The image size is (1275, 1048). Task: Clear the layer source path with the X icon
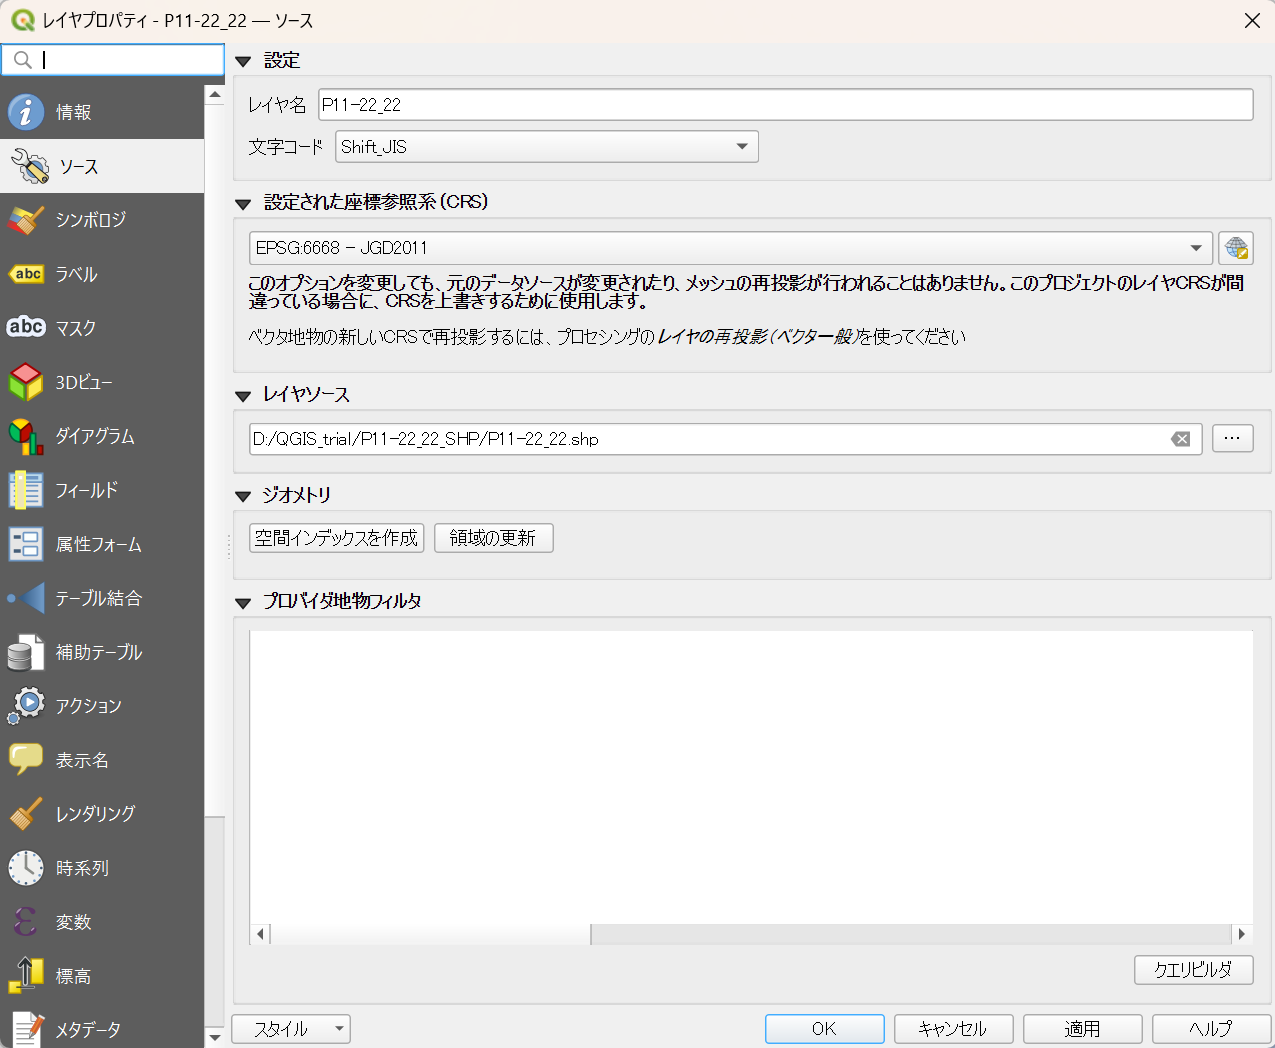[1181, 439]
